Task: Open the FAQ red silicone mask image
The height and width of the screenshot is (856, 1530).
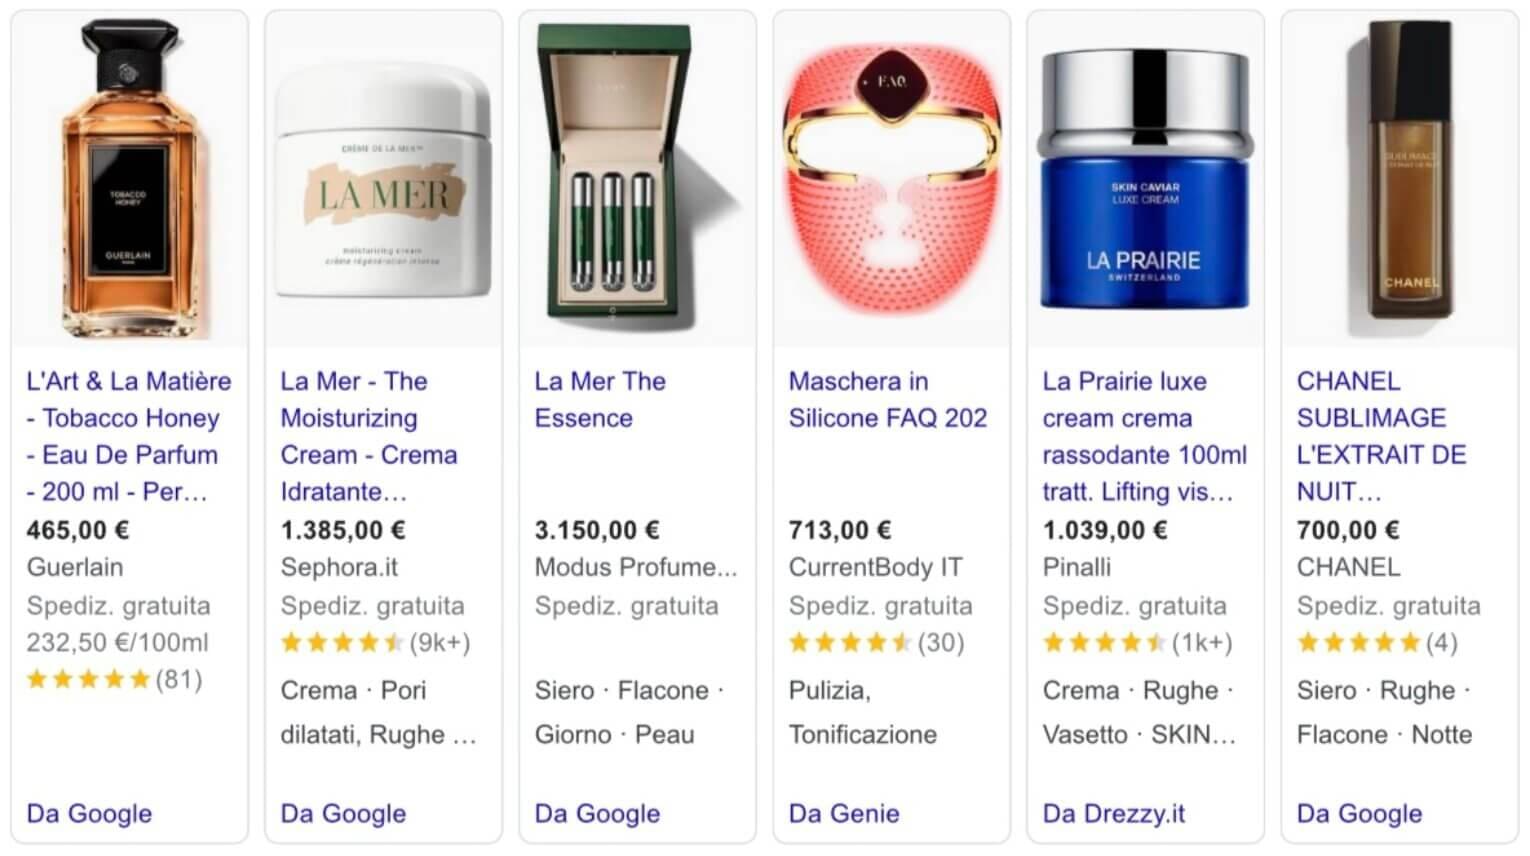Action: click(892, 180)
